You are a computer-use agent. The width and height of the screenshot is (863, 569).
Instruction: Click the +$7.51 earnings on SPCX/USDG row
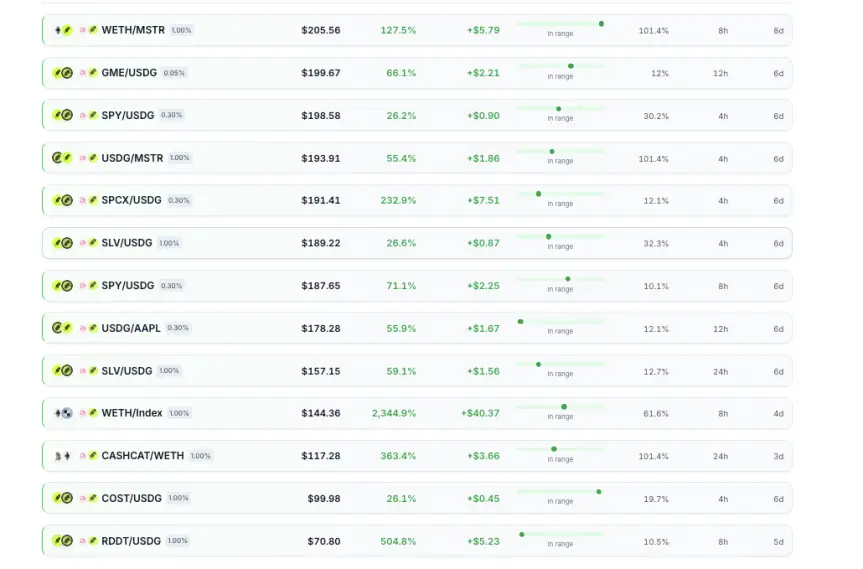click(483, 200)
